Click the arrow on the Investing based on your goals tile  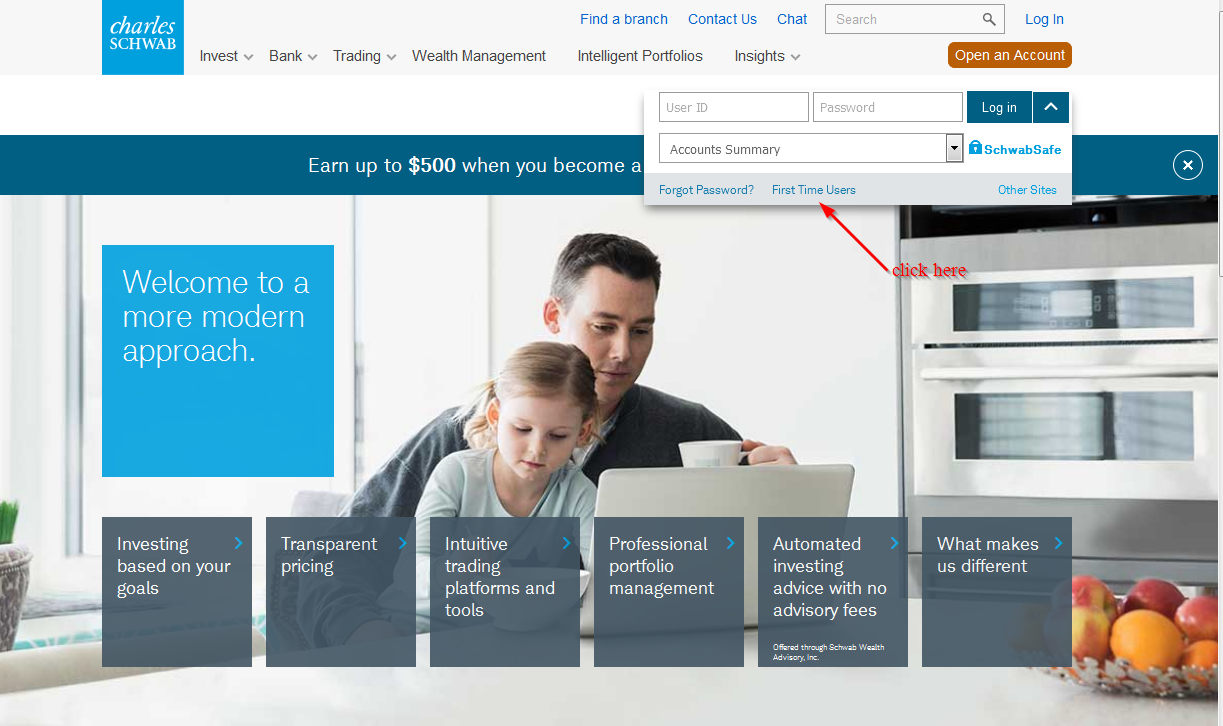coord(239,543)
